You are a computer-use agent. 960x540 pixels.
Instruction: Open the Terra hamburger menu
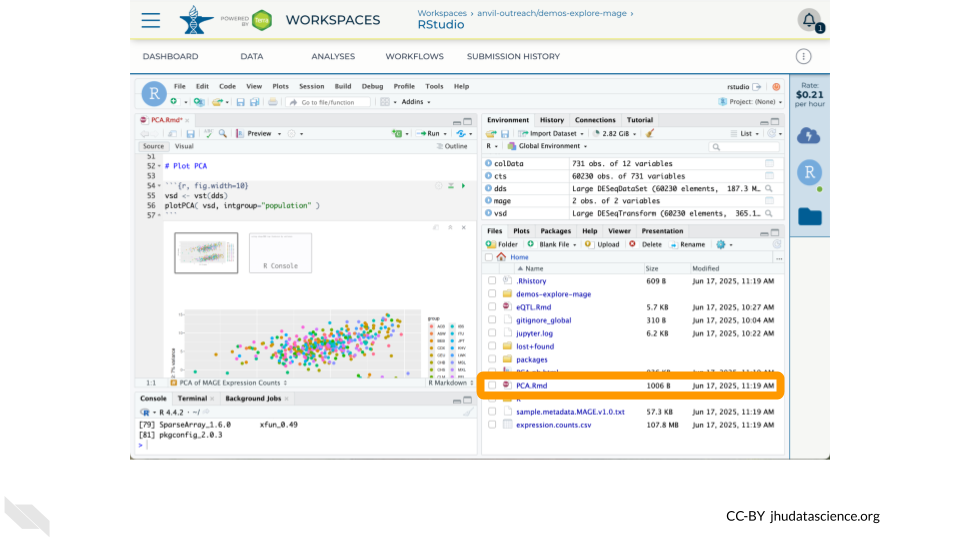[x=151, y=20]
